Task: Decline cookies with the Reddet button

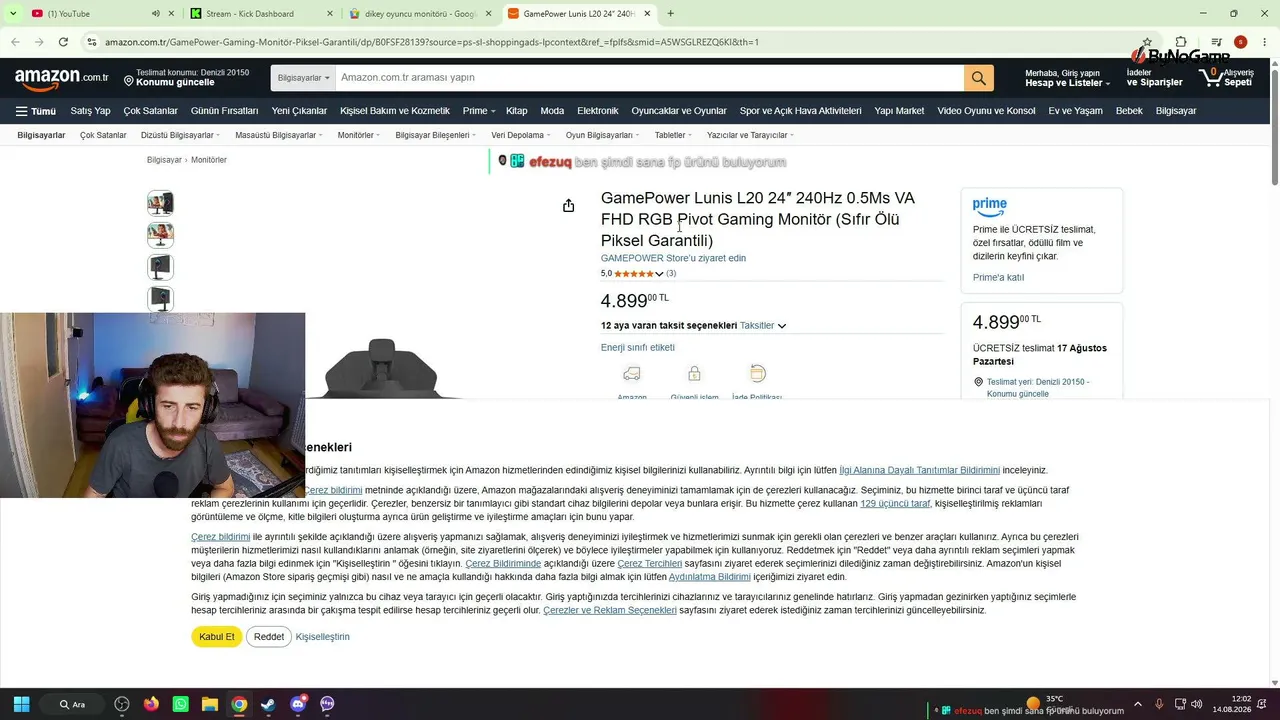Action: (x=269, y=637)
